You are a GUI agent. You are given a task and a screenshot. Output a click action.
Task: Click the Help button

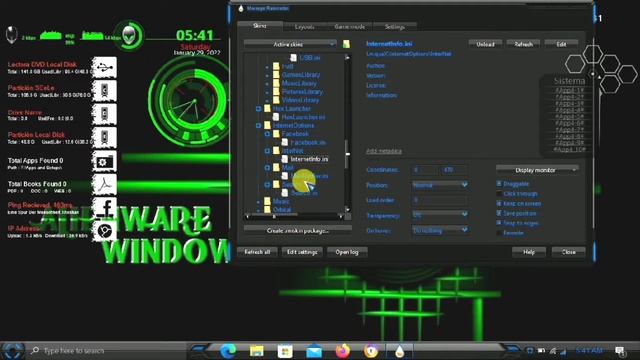[x=529, y=252]
